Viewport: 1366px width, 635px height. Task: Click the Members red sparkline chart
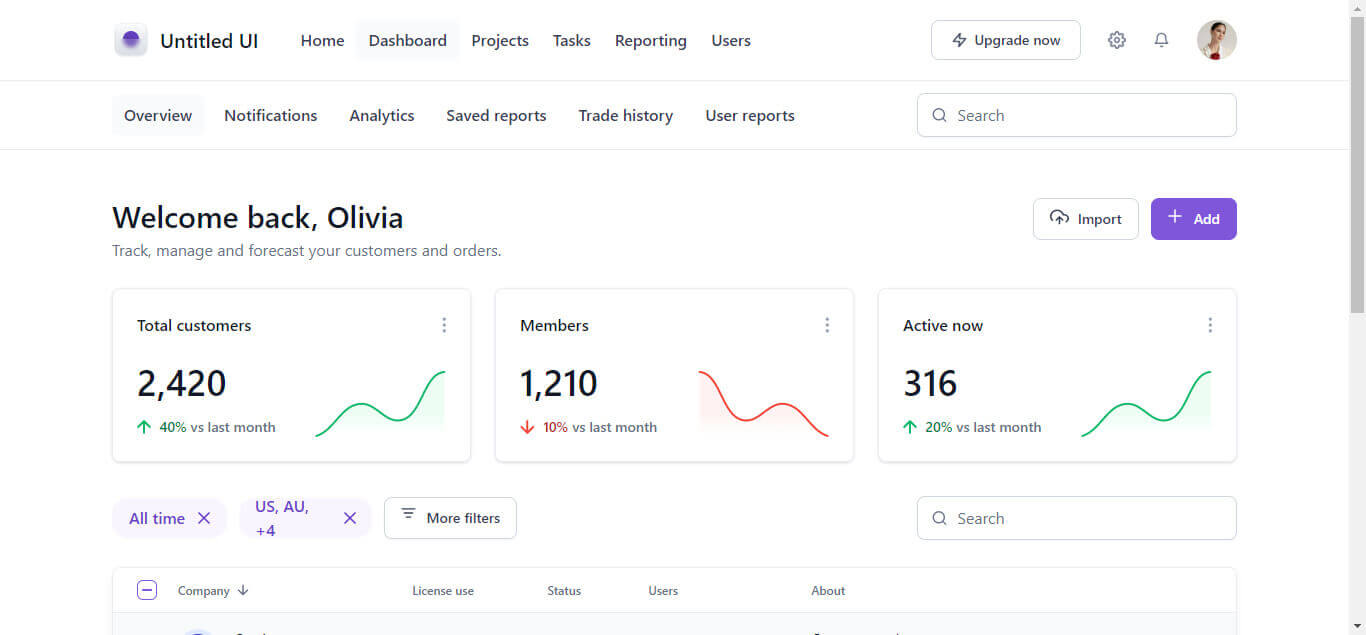click(763, 404)
